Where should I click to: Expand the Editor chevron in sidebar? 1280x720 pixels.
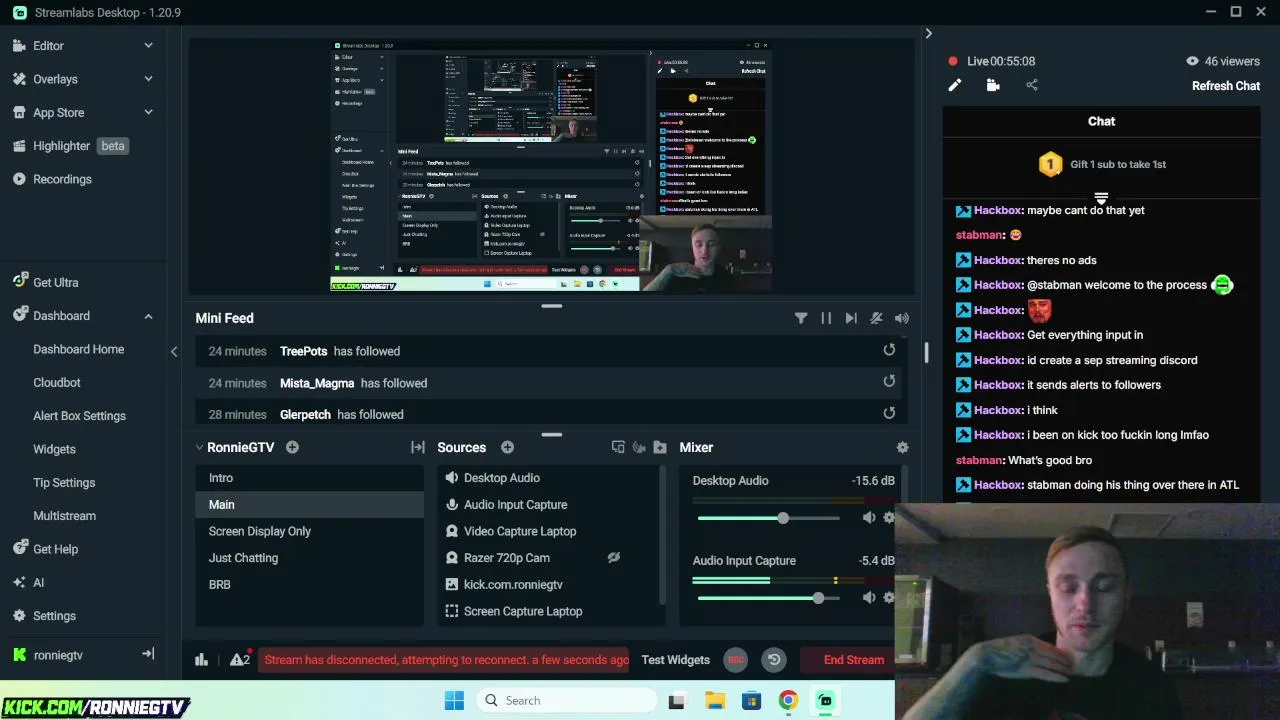pyautogui.click(x=148, y=45)
